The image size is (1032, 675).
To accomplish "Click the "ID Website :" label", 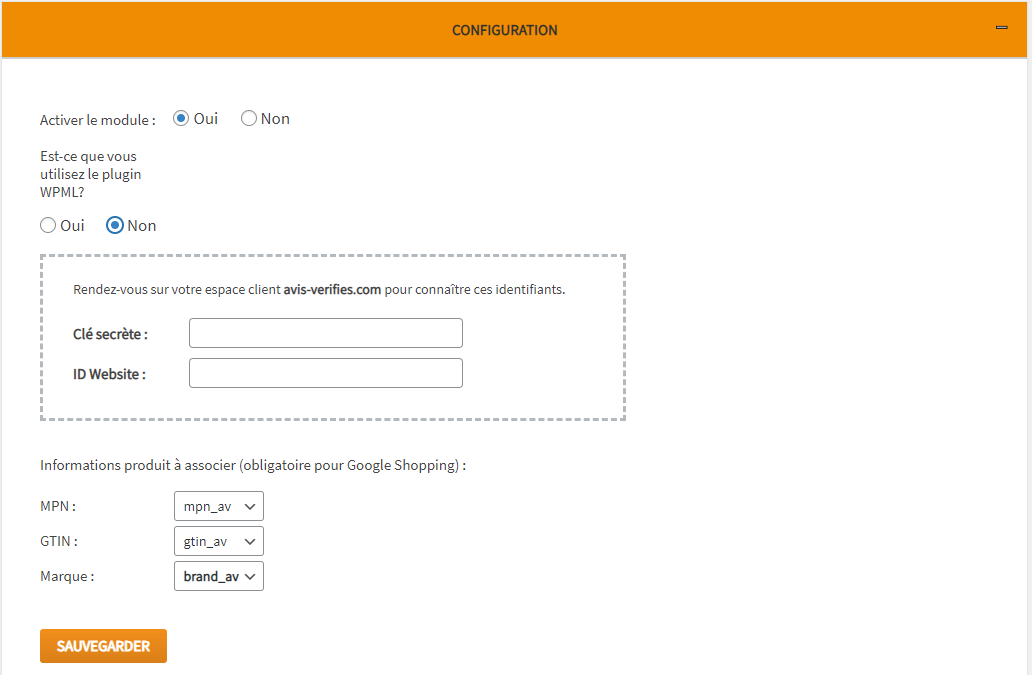I will [x=109, y=374].
